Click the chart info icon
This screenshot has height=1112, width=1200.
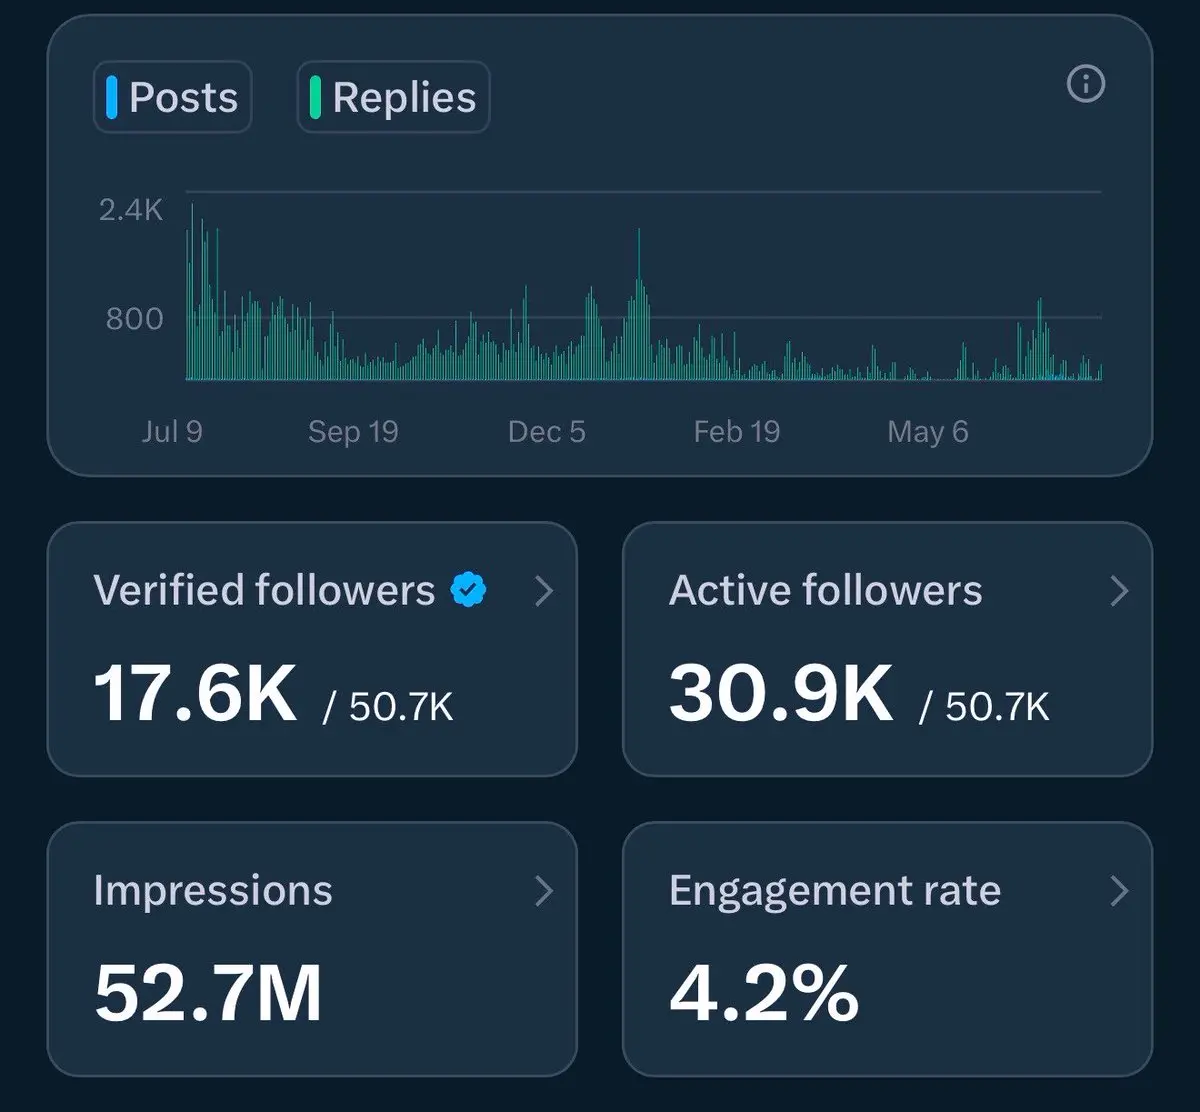1086,84
